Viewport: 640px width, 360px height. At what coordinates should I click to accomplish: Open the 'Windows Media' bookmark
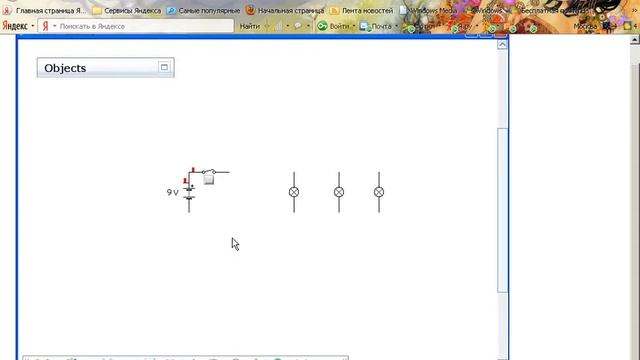coord(429,11)
